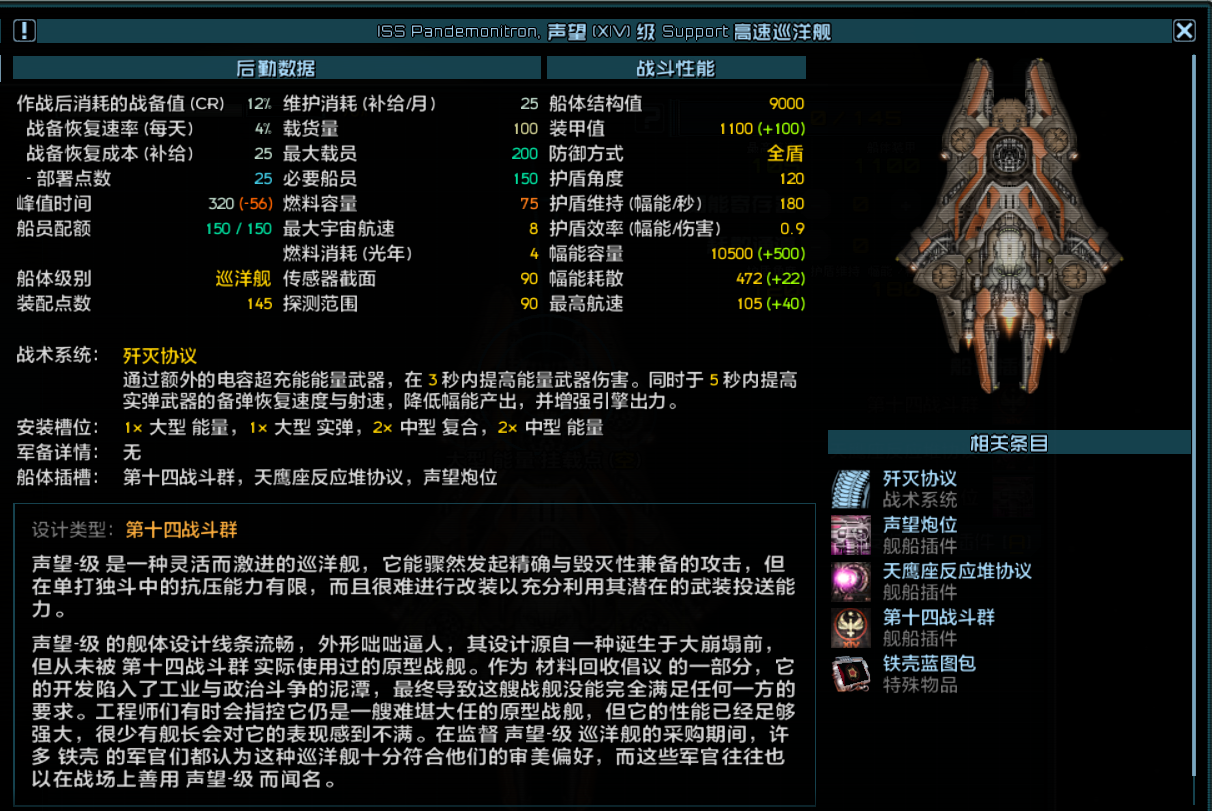Image resolution: width=1212 pixels, height=811 pixels.
Task: Click the 全盾 defense type value
Action: coord(785,153)
